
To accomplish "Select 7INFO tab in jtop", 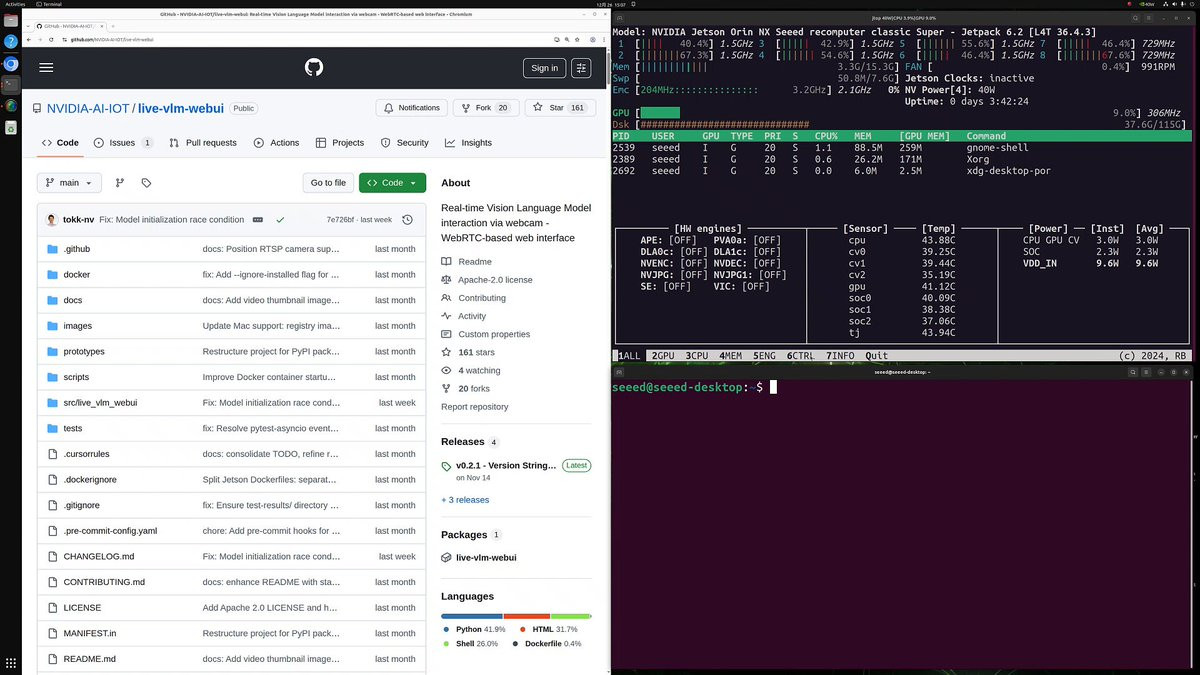I will point(841,356).
